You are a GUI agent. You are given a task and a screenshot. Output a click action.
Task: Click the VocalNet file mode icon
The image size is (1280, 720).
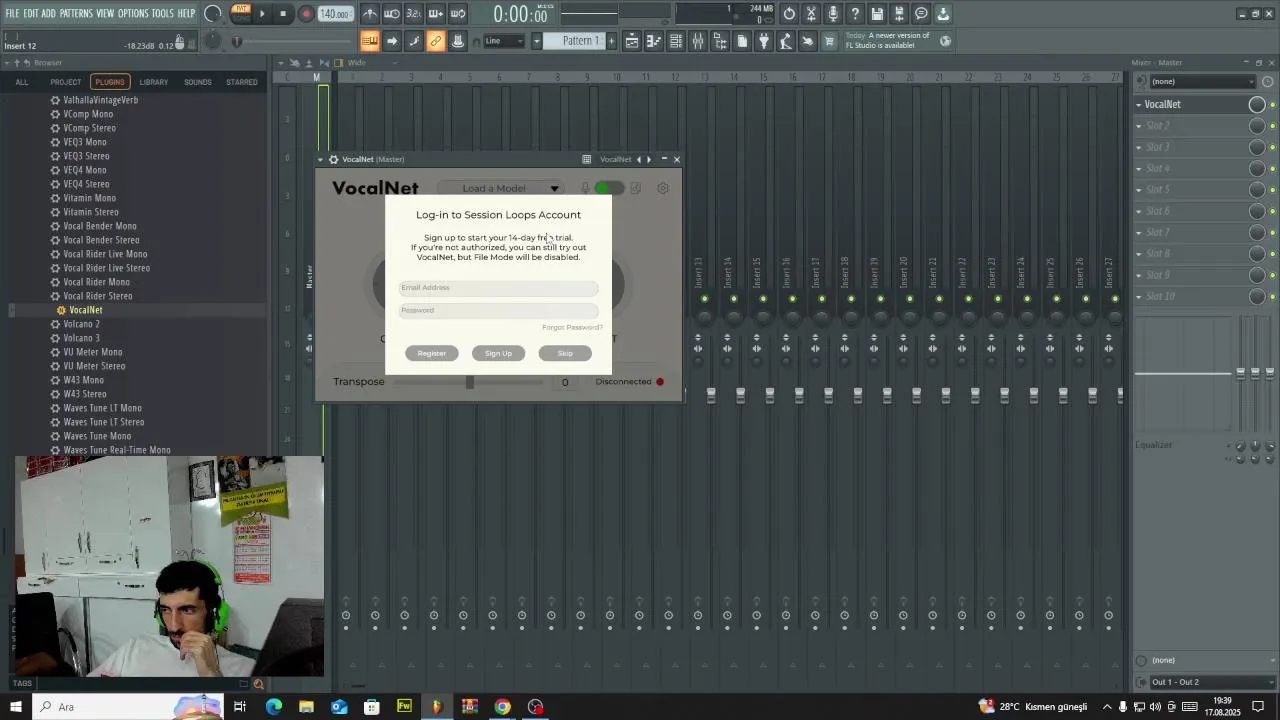coord(635,188)
